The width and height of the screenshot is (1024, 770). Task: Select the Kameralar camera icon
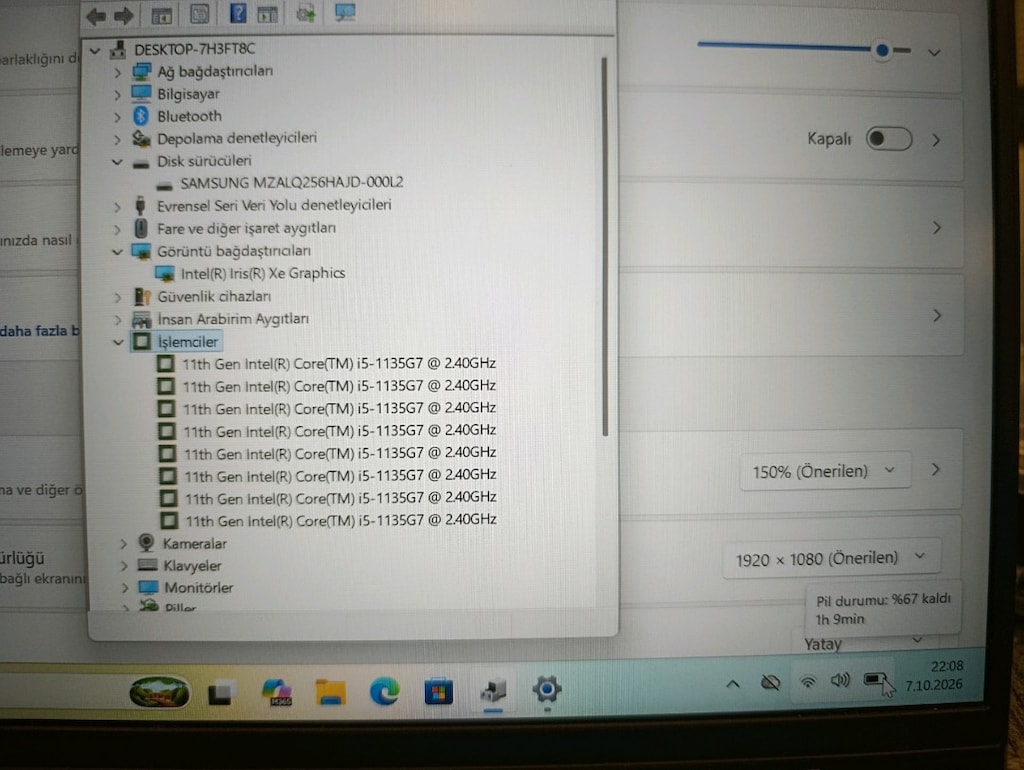[146, 542]
